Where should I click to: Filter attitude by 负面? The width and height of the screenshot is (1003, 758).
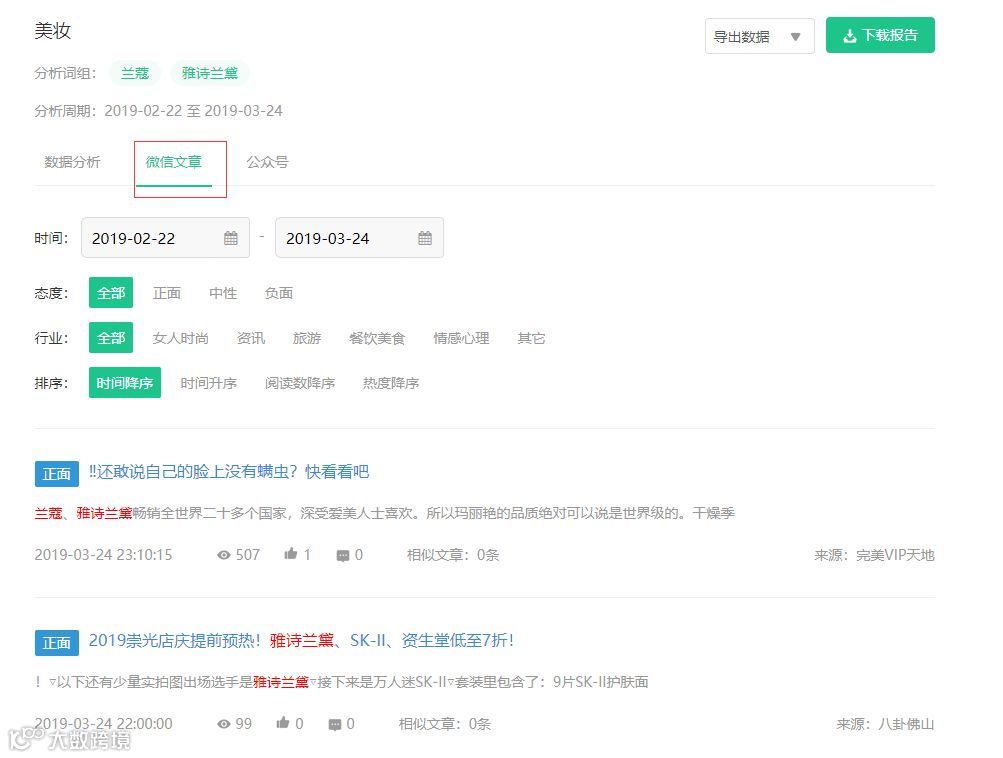click(x=279, y=293)
